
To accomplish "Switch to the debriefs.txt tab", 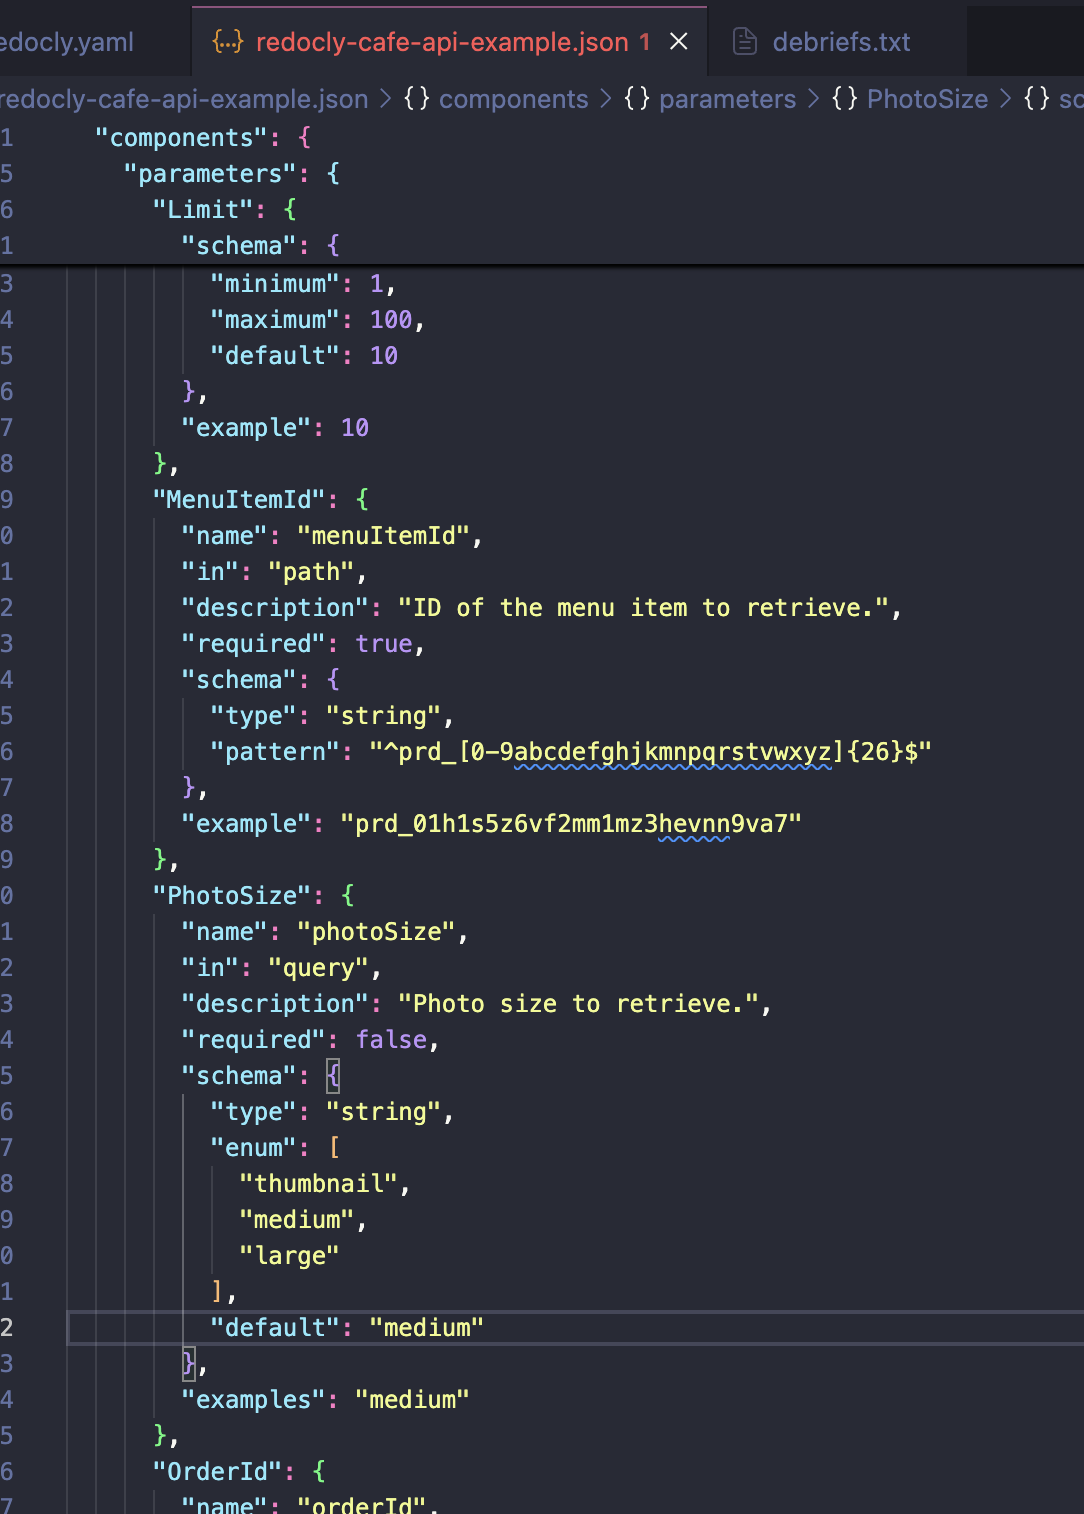I will point(841,42).
